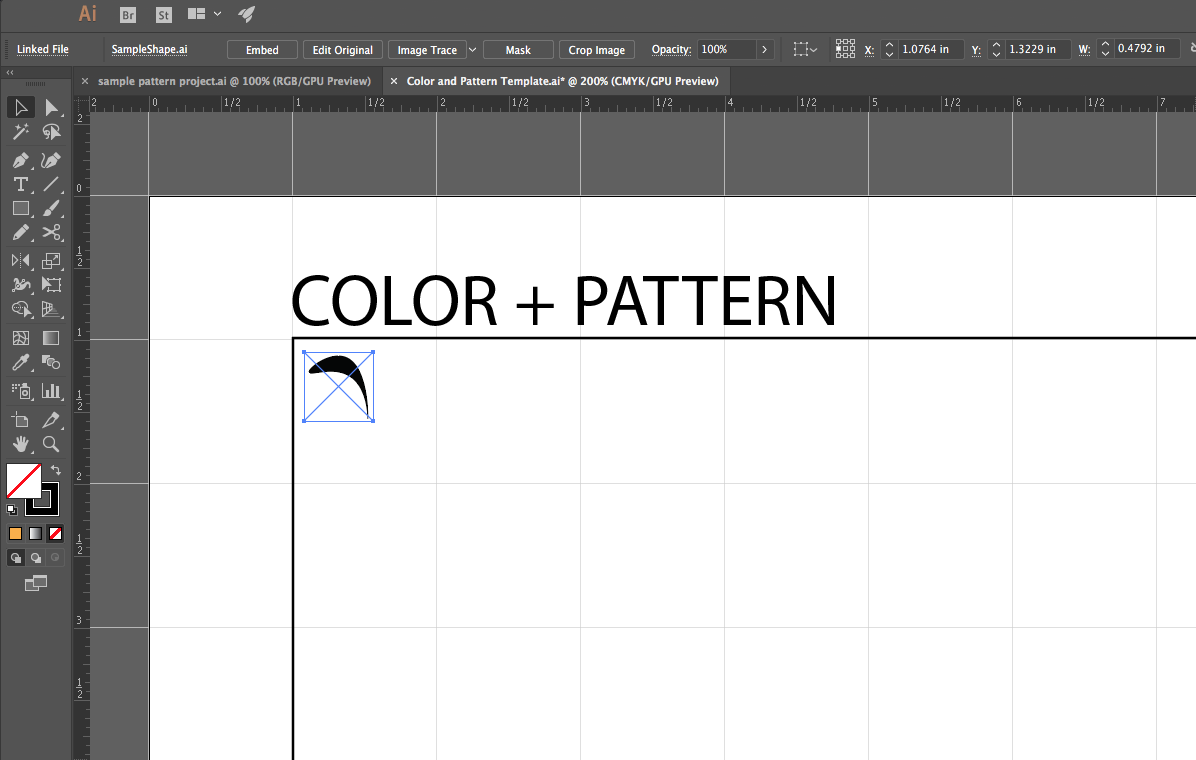Expand the Opacity value dropdown
The height and width of the screenshot is (760, 1196).
[764, 49]
